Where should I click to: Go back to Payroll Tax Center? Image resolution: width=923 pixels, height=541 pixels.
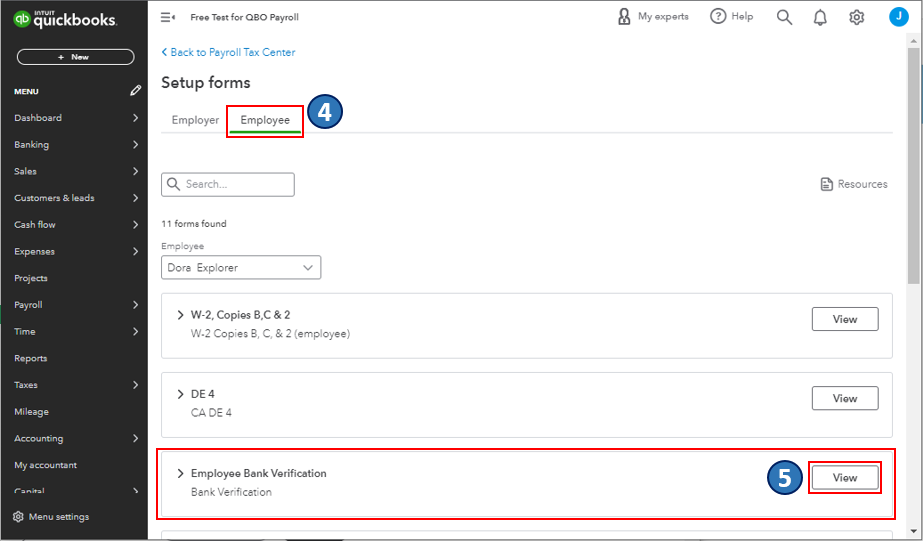[x=232, y=52]
